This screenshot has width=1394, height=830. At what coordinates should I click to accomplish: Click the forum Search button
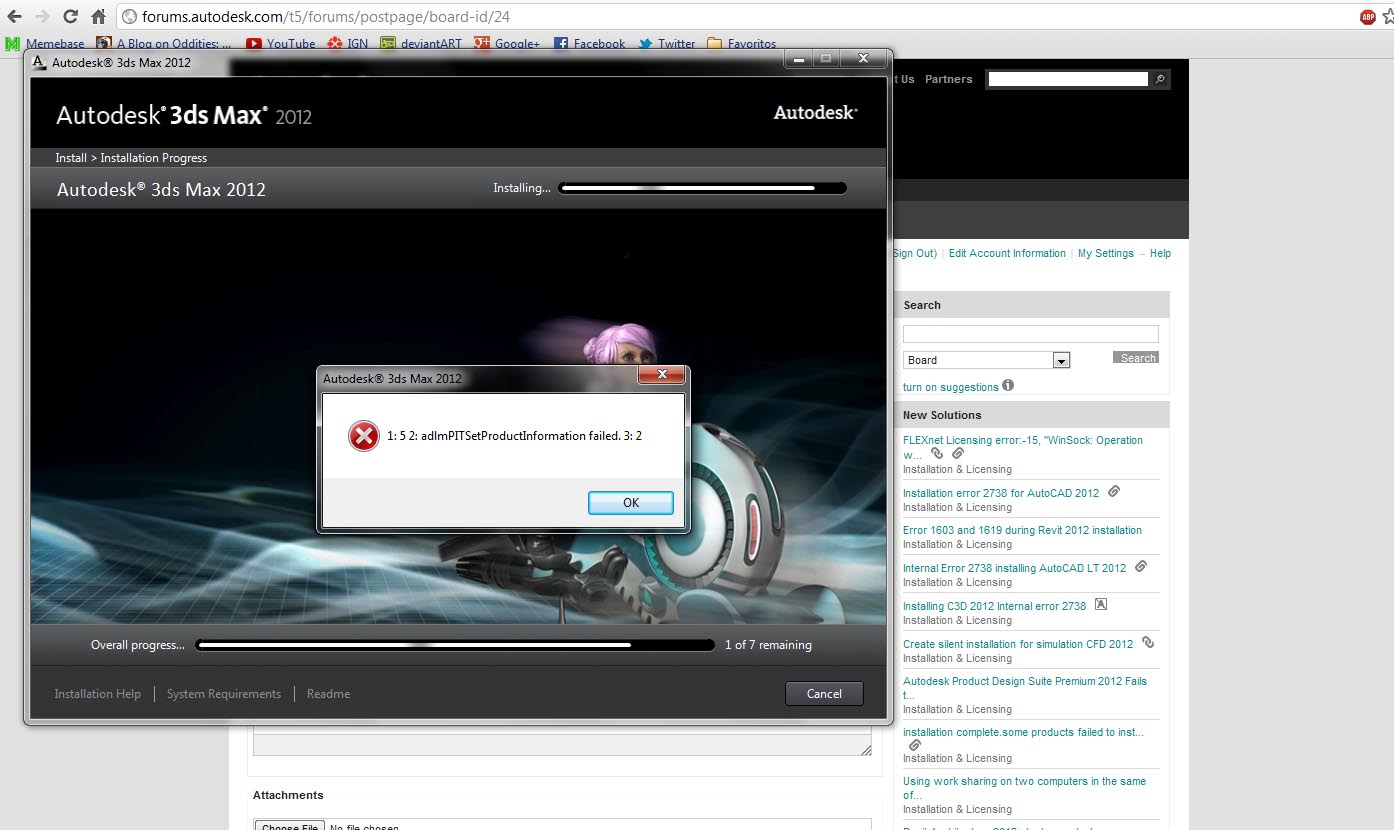(1136, 358)
